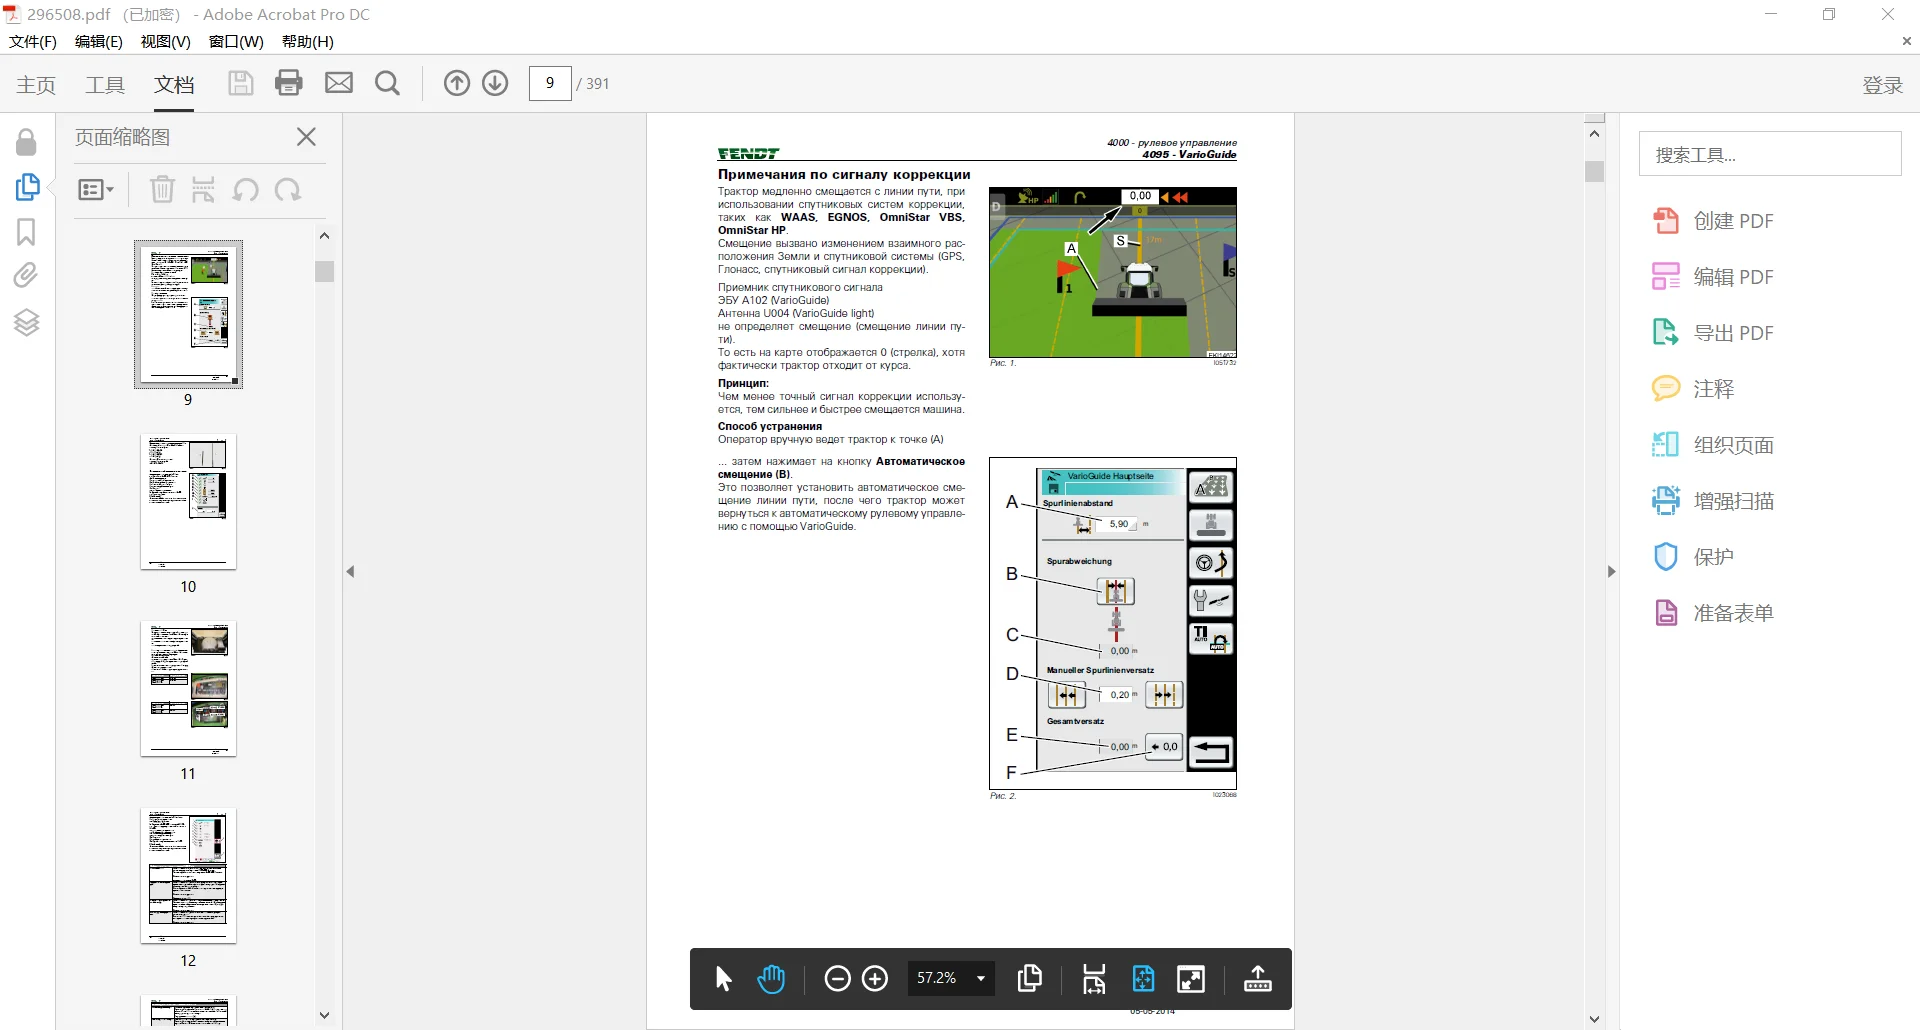Open 增强扫描 tool
Screen dimensions: 1920x1030
click(x=1714, y=501)
